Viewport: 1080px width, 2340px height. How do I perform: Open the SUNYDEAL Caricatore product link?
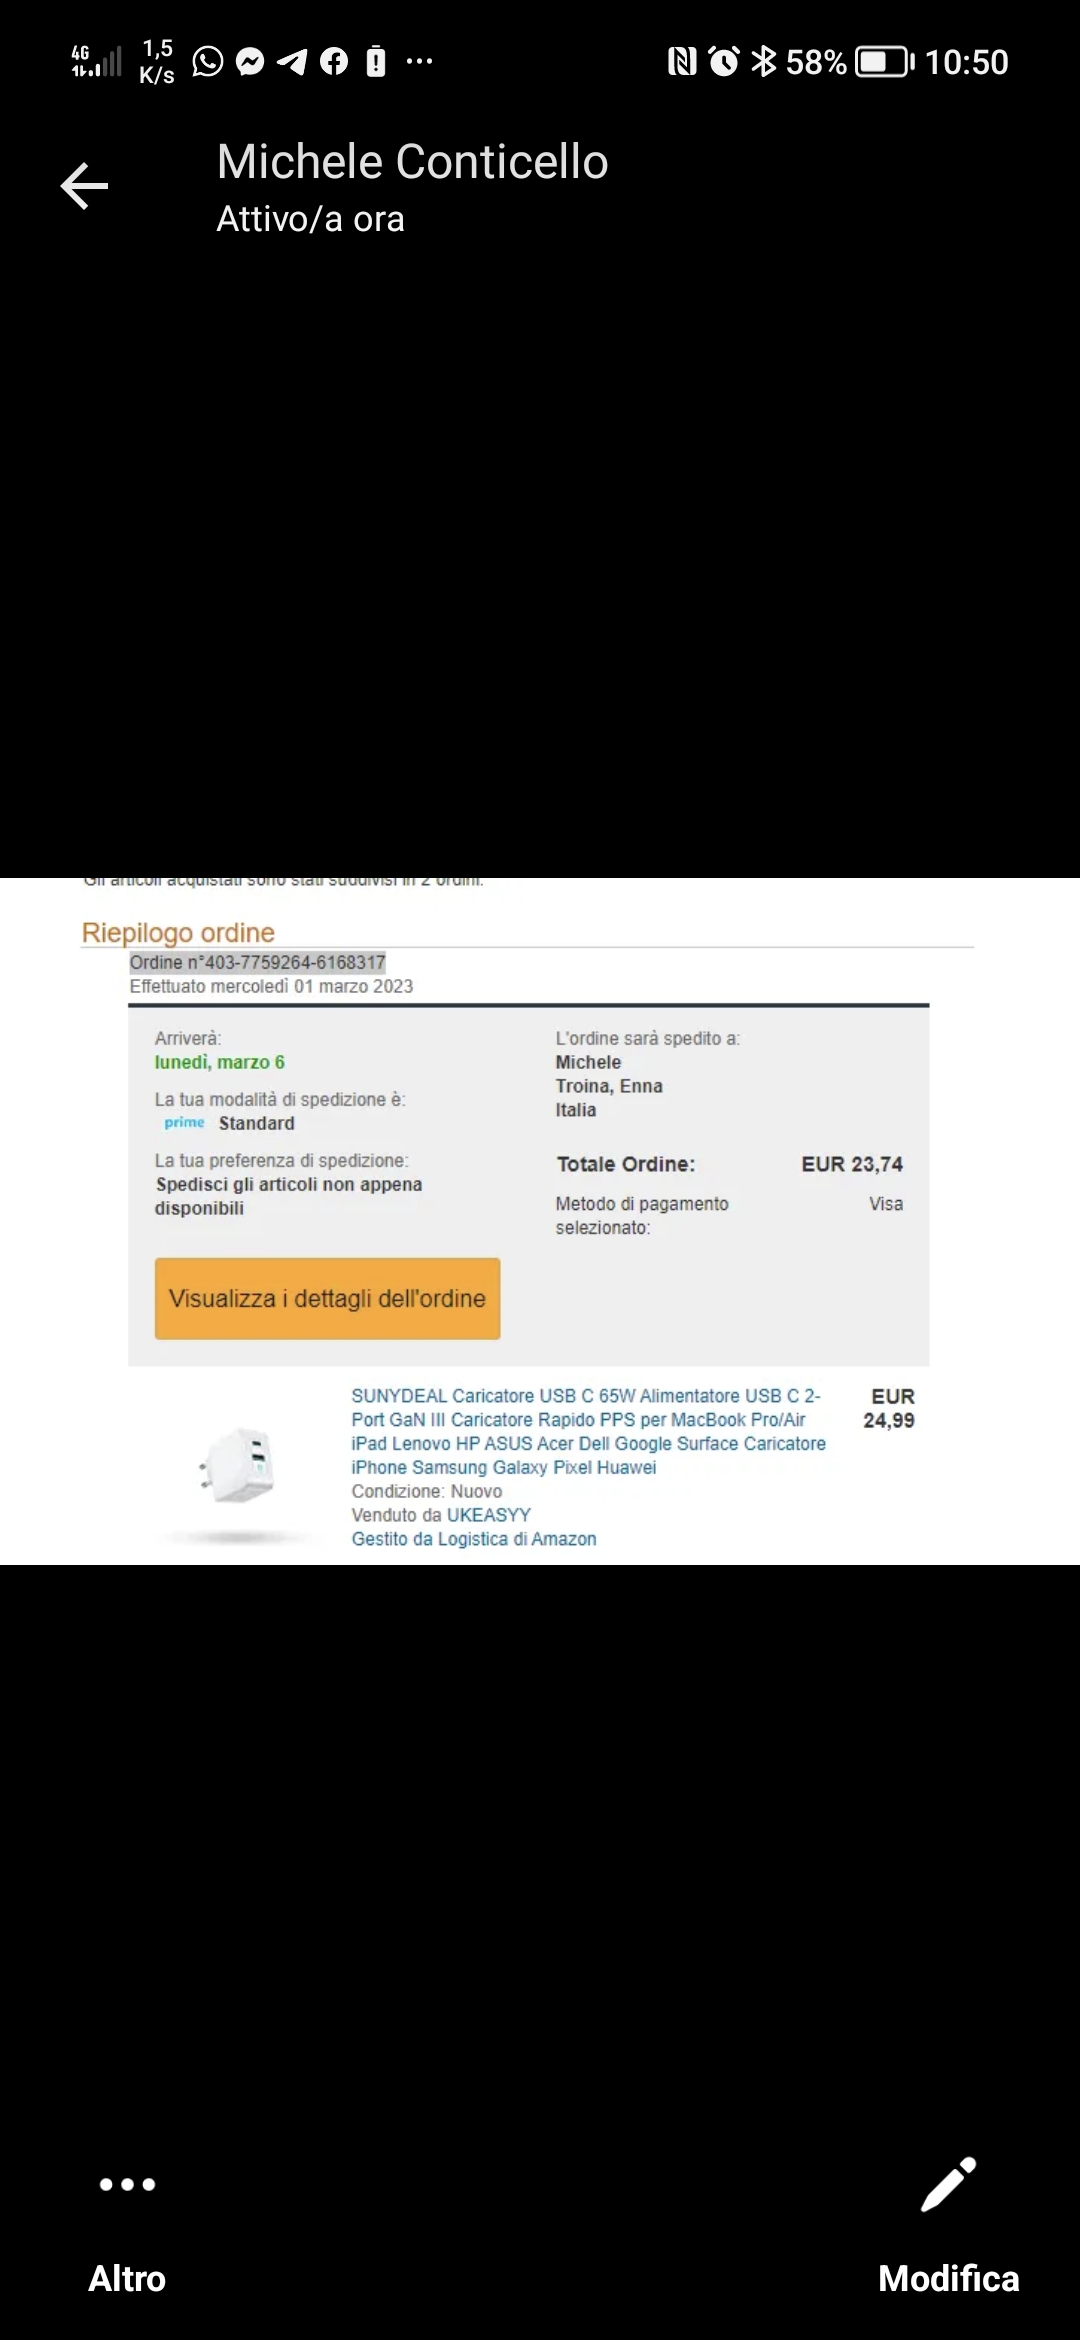click(588, 1431)
